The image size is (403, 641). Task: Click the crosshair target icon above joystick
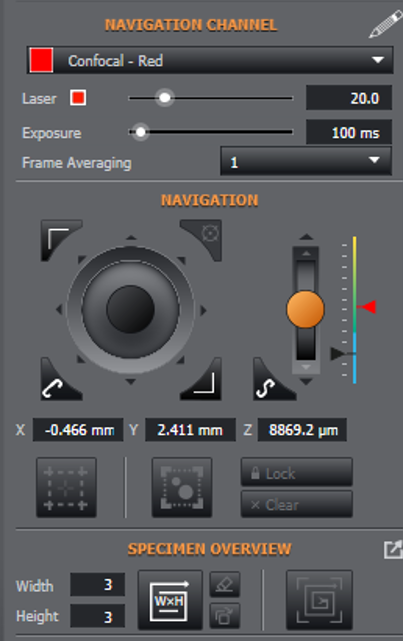click(x=202, y=240)
